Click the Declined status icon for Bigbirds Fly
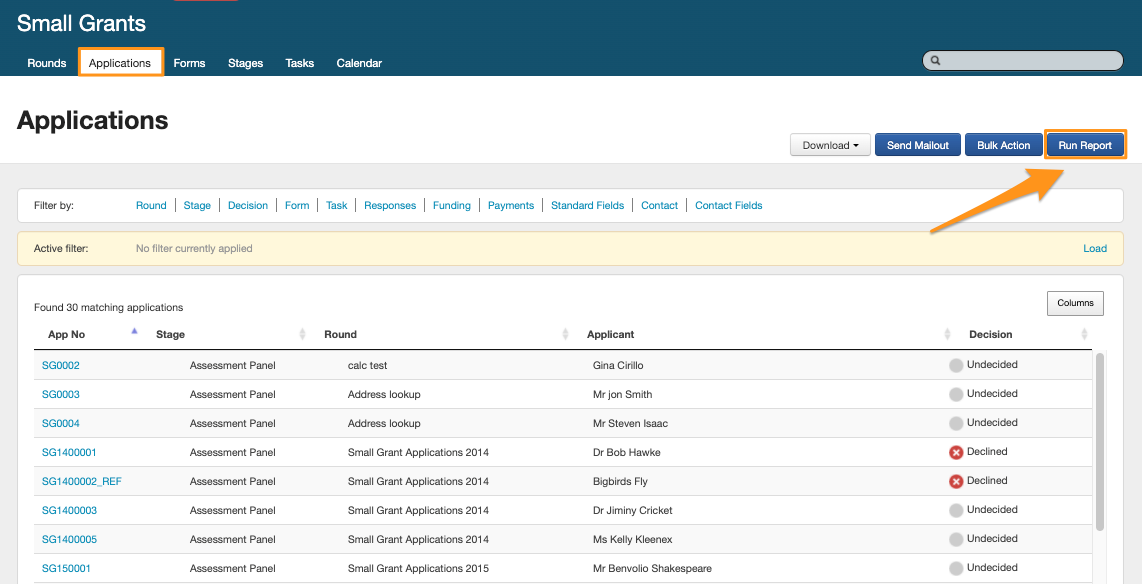The image size is (1142, 584). [956, 481]
